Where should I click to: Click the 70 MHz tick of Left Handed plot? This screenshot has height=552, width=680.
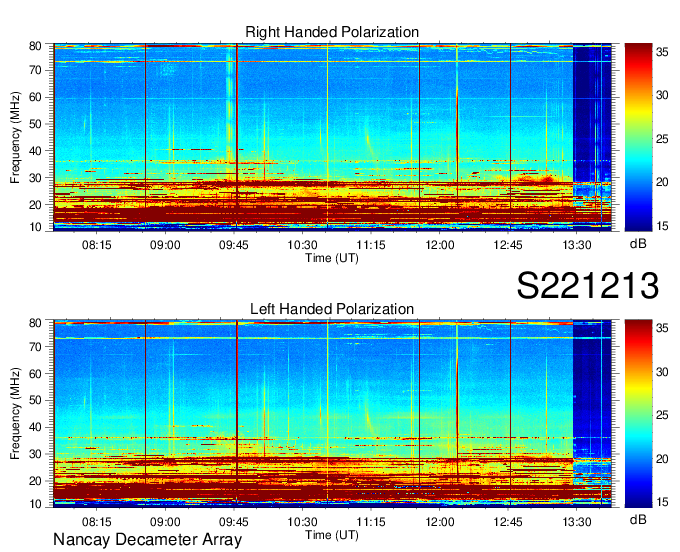coord(35,346)
